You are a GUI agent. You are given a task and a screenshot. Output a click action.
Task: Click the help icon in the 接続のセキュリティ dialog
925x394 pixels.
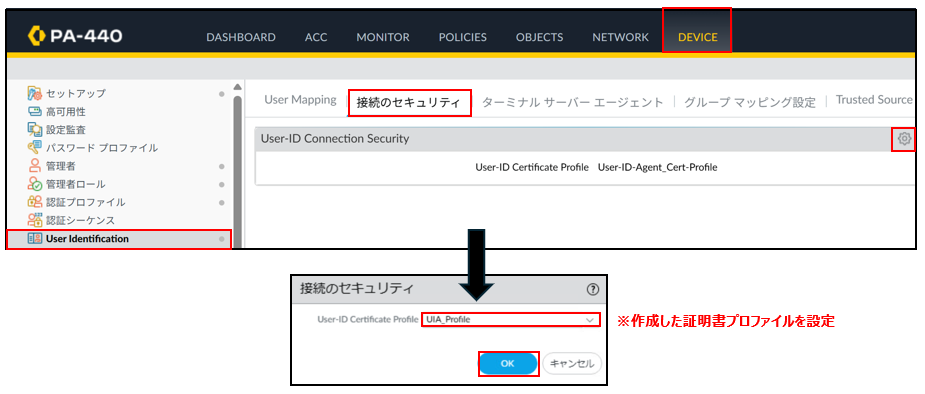tap(593, 289)
